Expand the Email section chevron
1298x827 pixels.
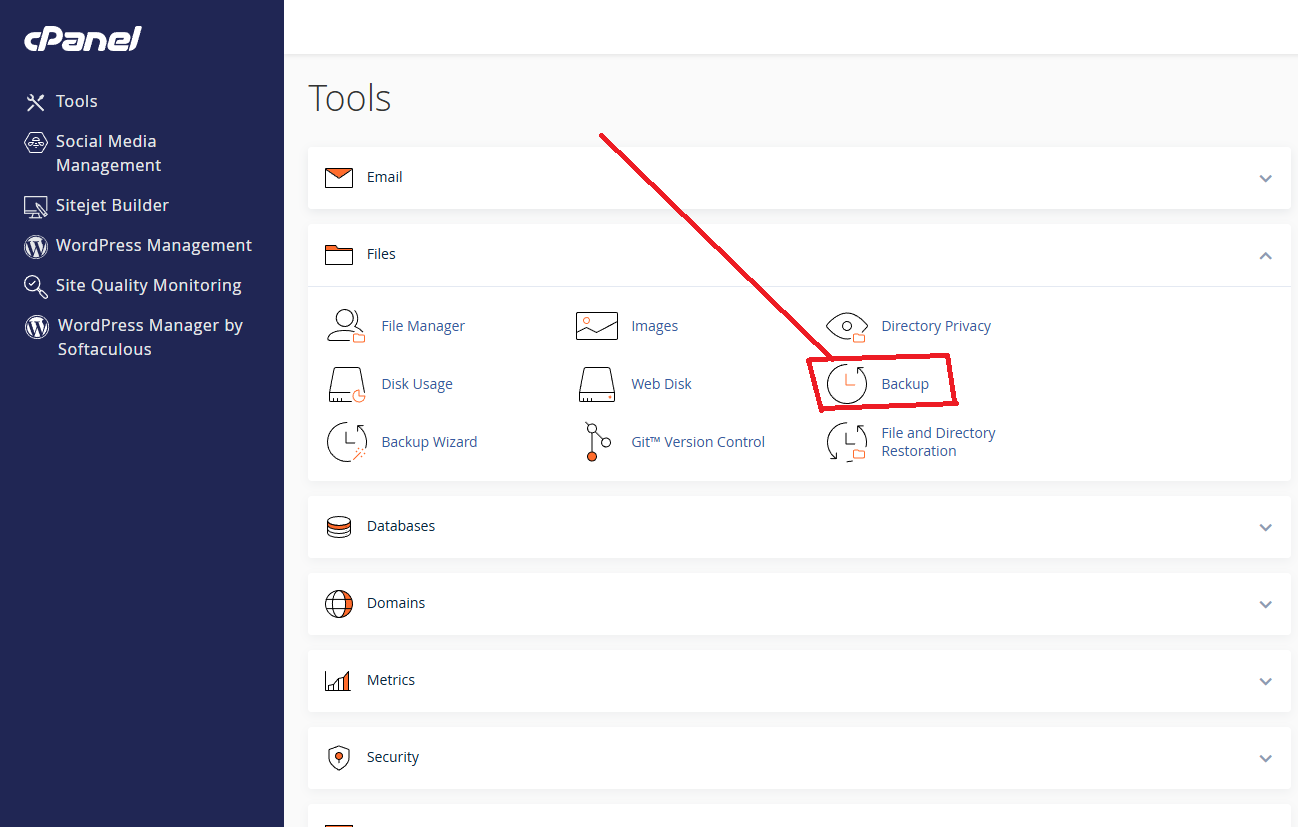click(1265, 178)
